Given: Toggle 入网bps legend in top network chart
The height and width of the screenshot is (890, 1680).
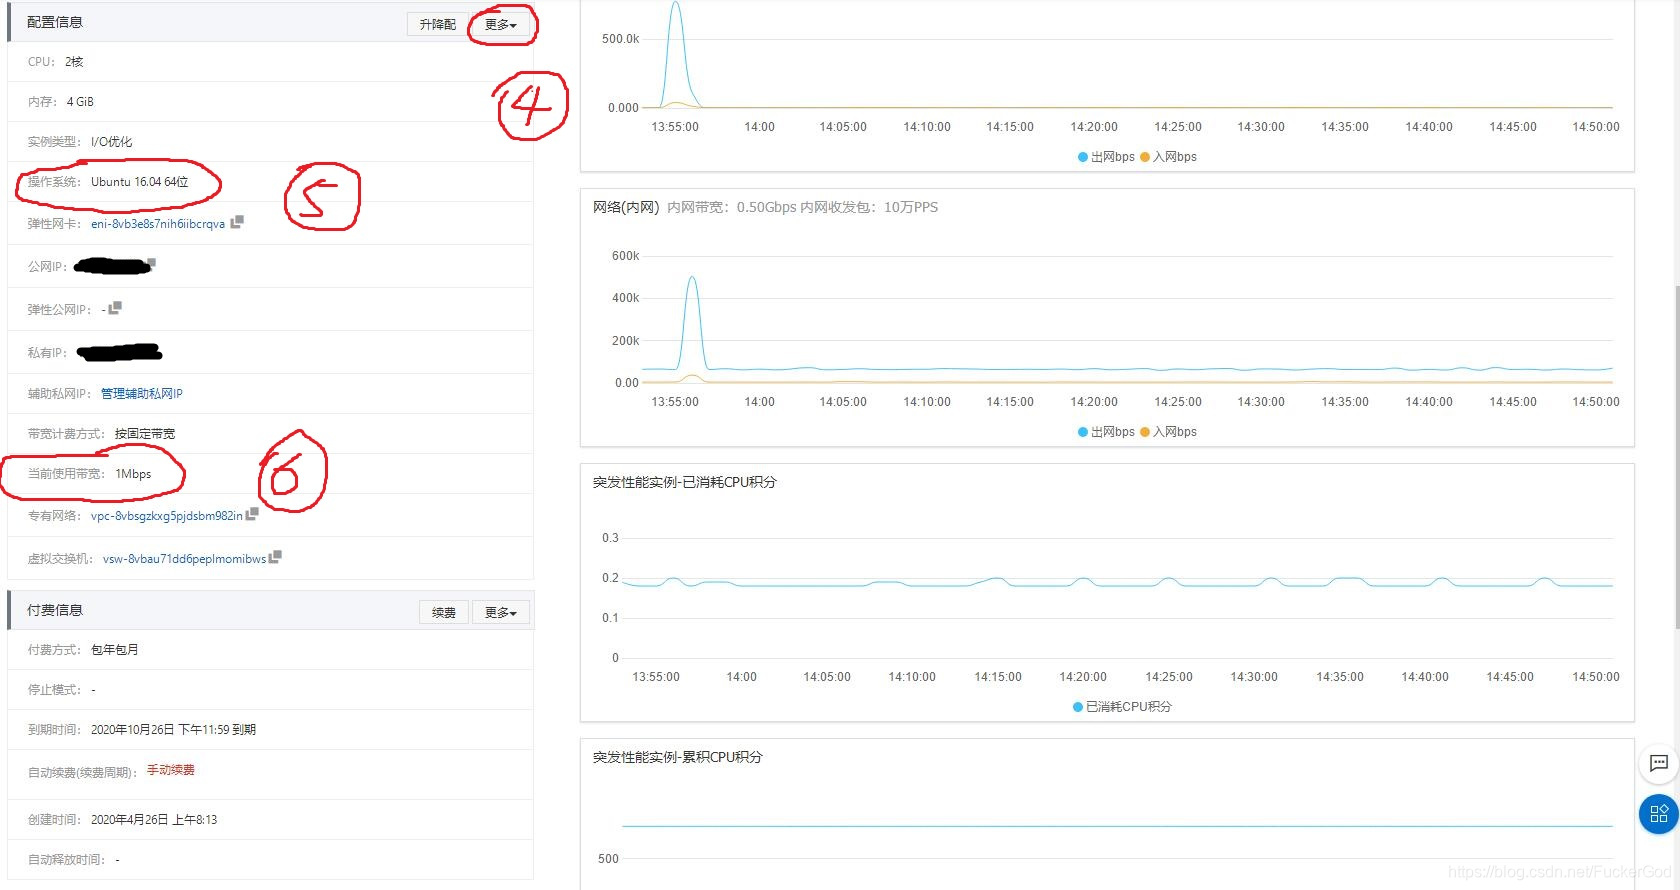Looking at the screenshot, I should click(1168, 157).
